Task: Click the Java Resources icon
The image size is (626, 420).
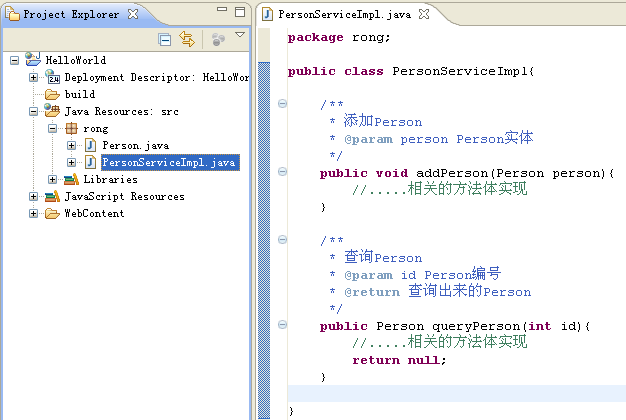Action: click(x=52, y=110)
